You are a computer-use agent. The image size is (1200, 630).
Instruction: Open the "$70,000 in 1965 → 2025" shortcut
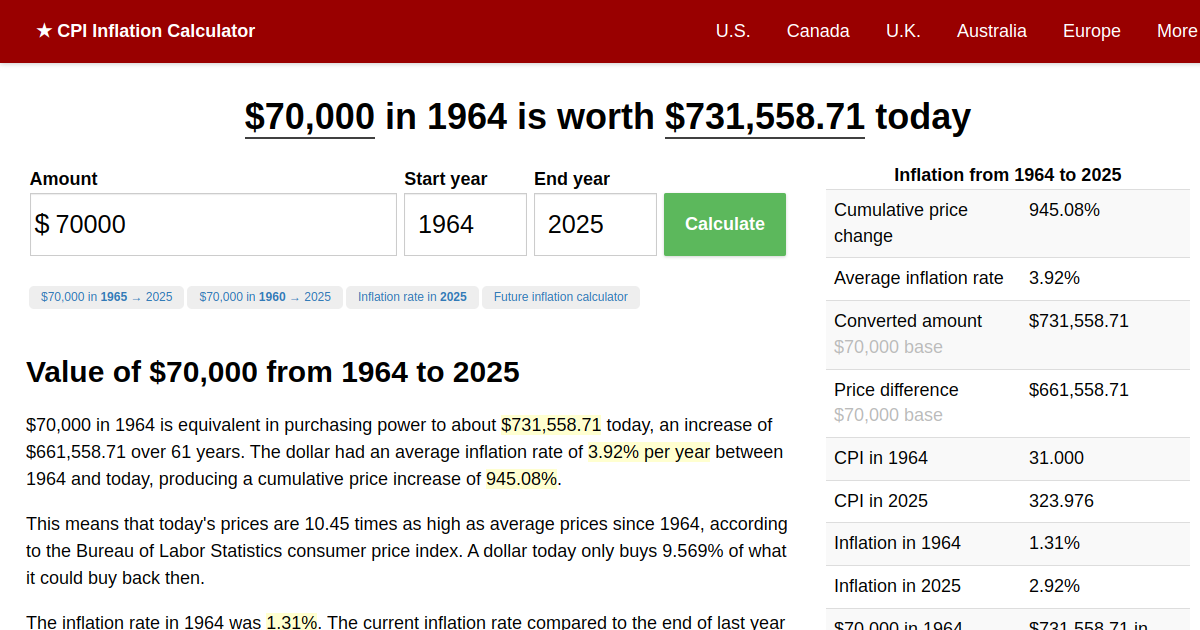click(x=106, y=297)
